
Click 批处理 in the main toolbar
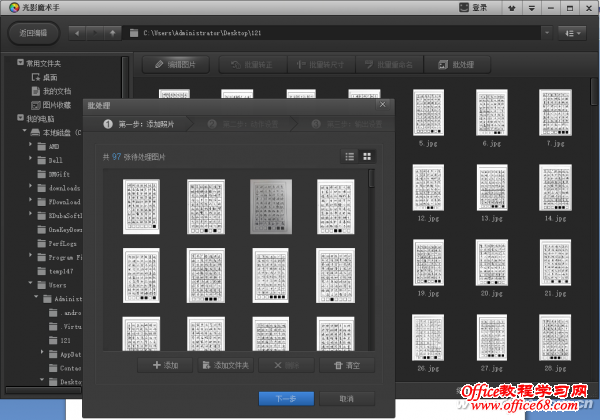click(x=463, y=64)
